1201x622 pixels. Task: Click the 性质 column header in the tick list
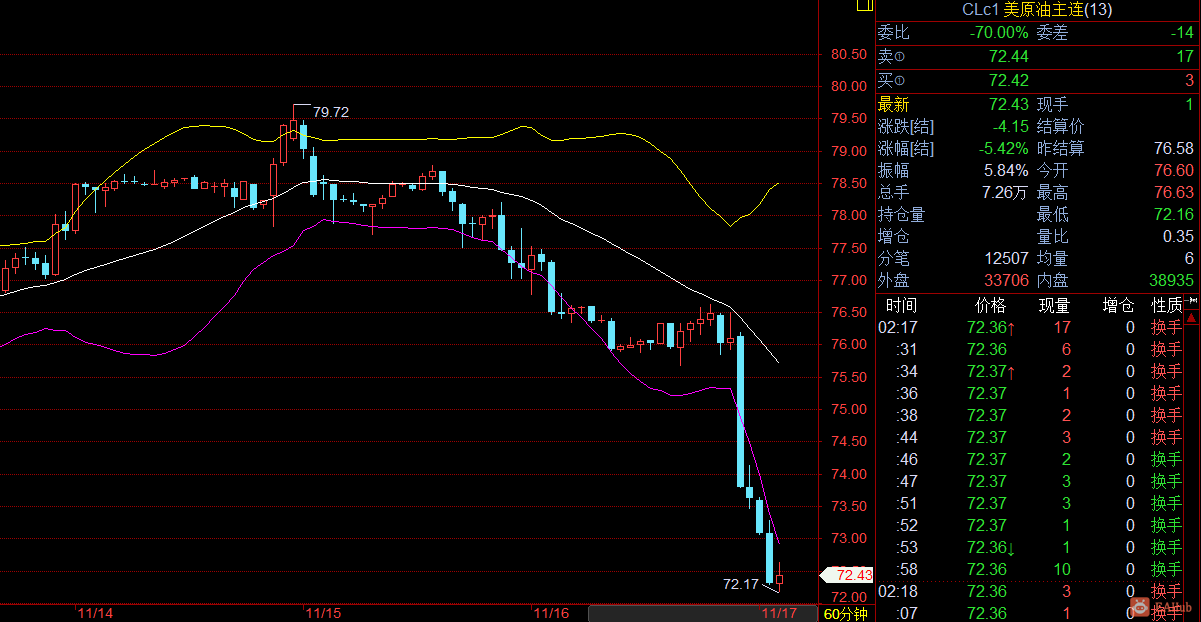click(x=1166, y=305)
